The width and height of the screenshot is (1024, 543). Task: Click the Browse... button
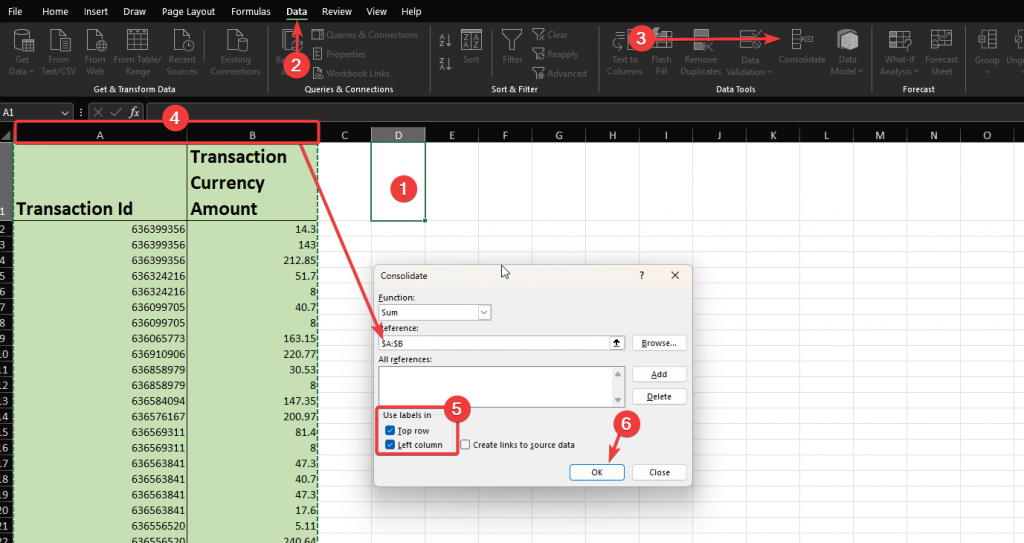(x=659, y=343)
